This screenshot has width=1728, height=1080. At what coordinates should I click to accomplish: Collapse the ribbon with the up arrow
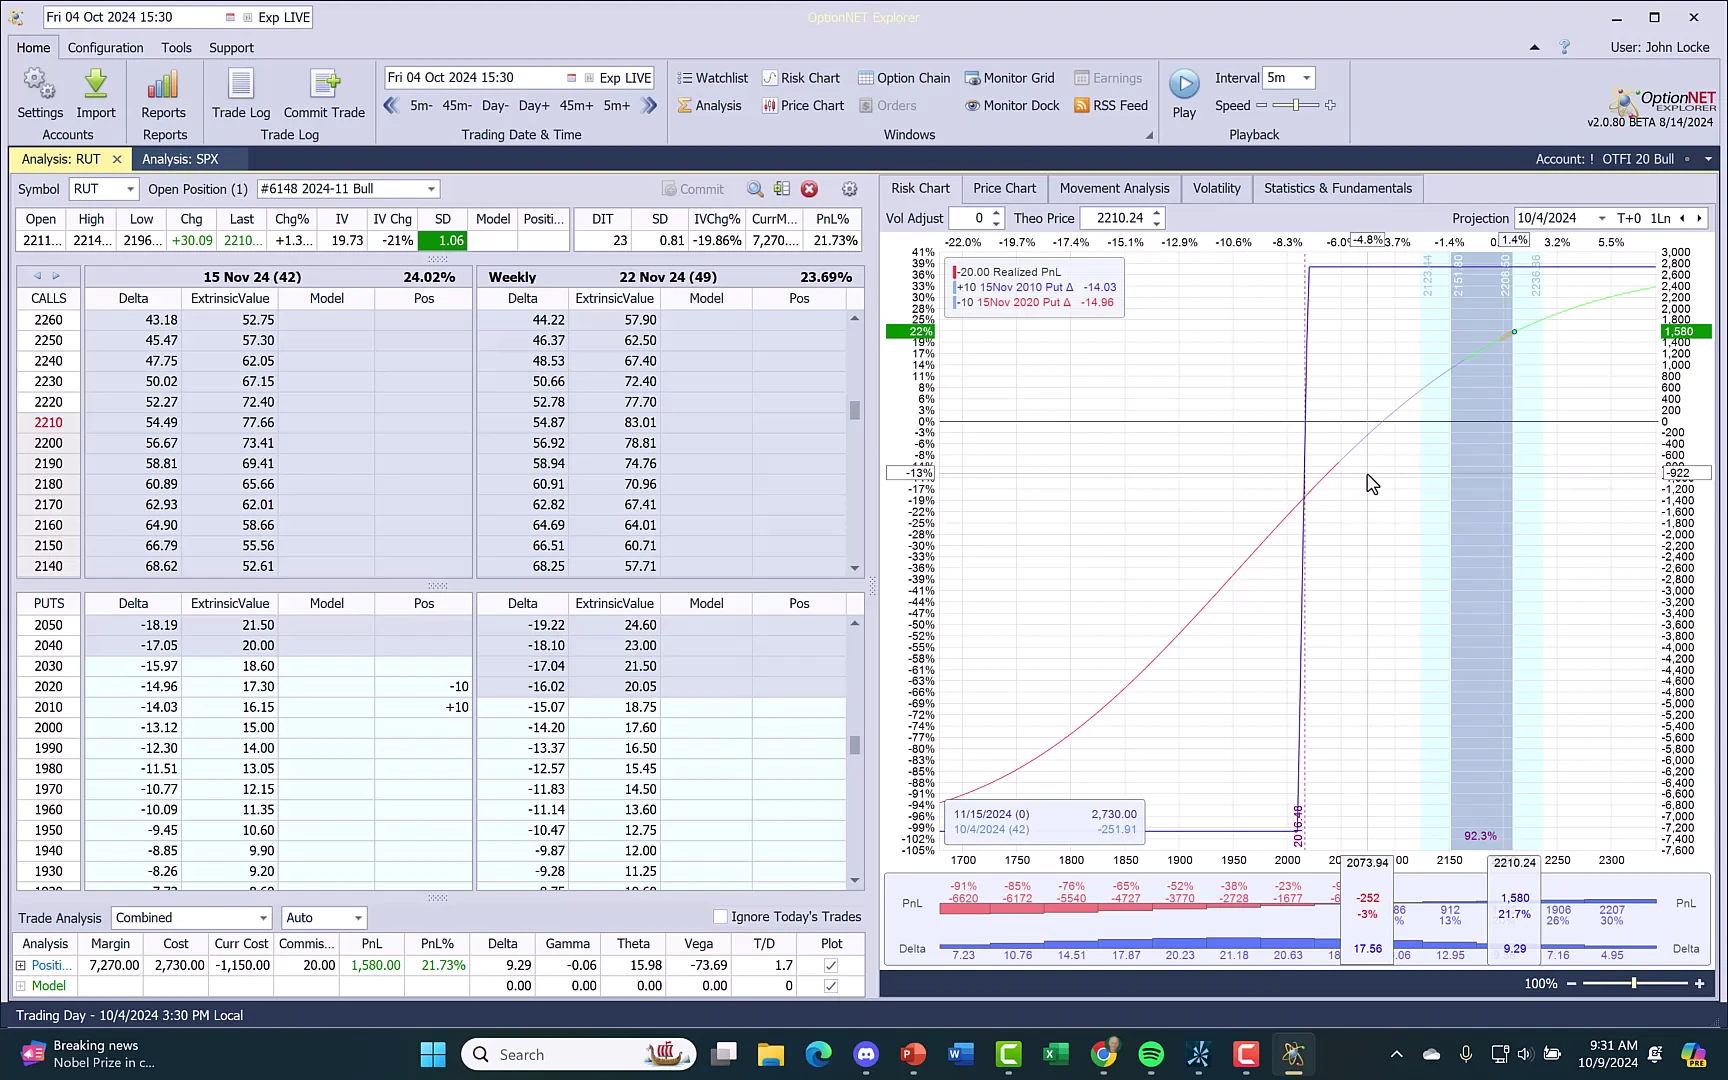click(x=1534, y=47)
